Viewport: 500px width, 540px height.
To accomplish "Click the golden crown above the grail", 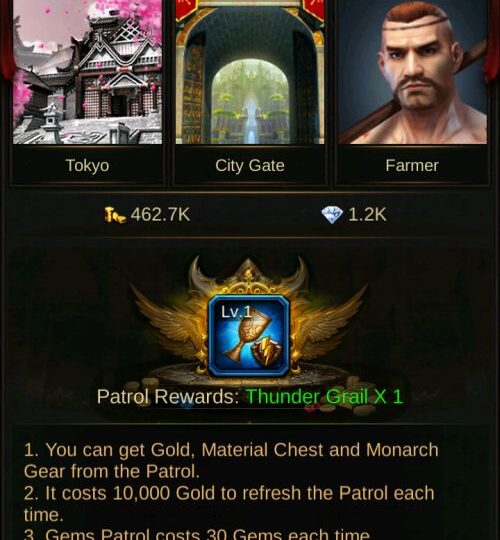I will (249, 276).
